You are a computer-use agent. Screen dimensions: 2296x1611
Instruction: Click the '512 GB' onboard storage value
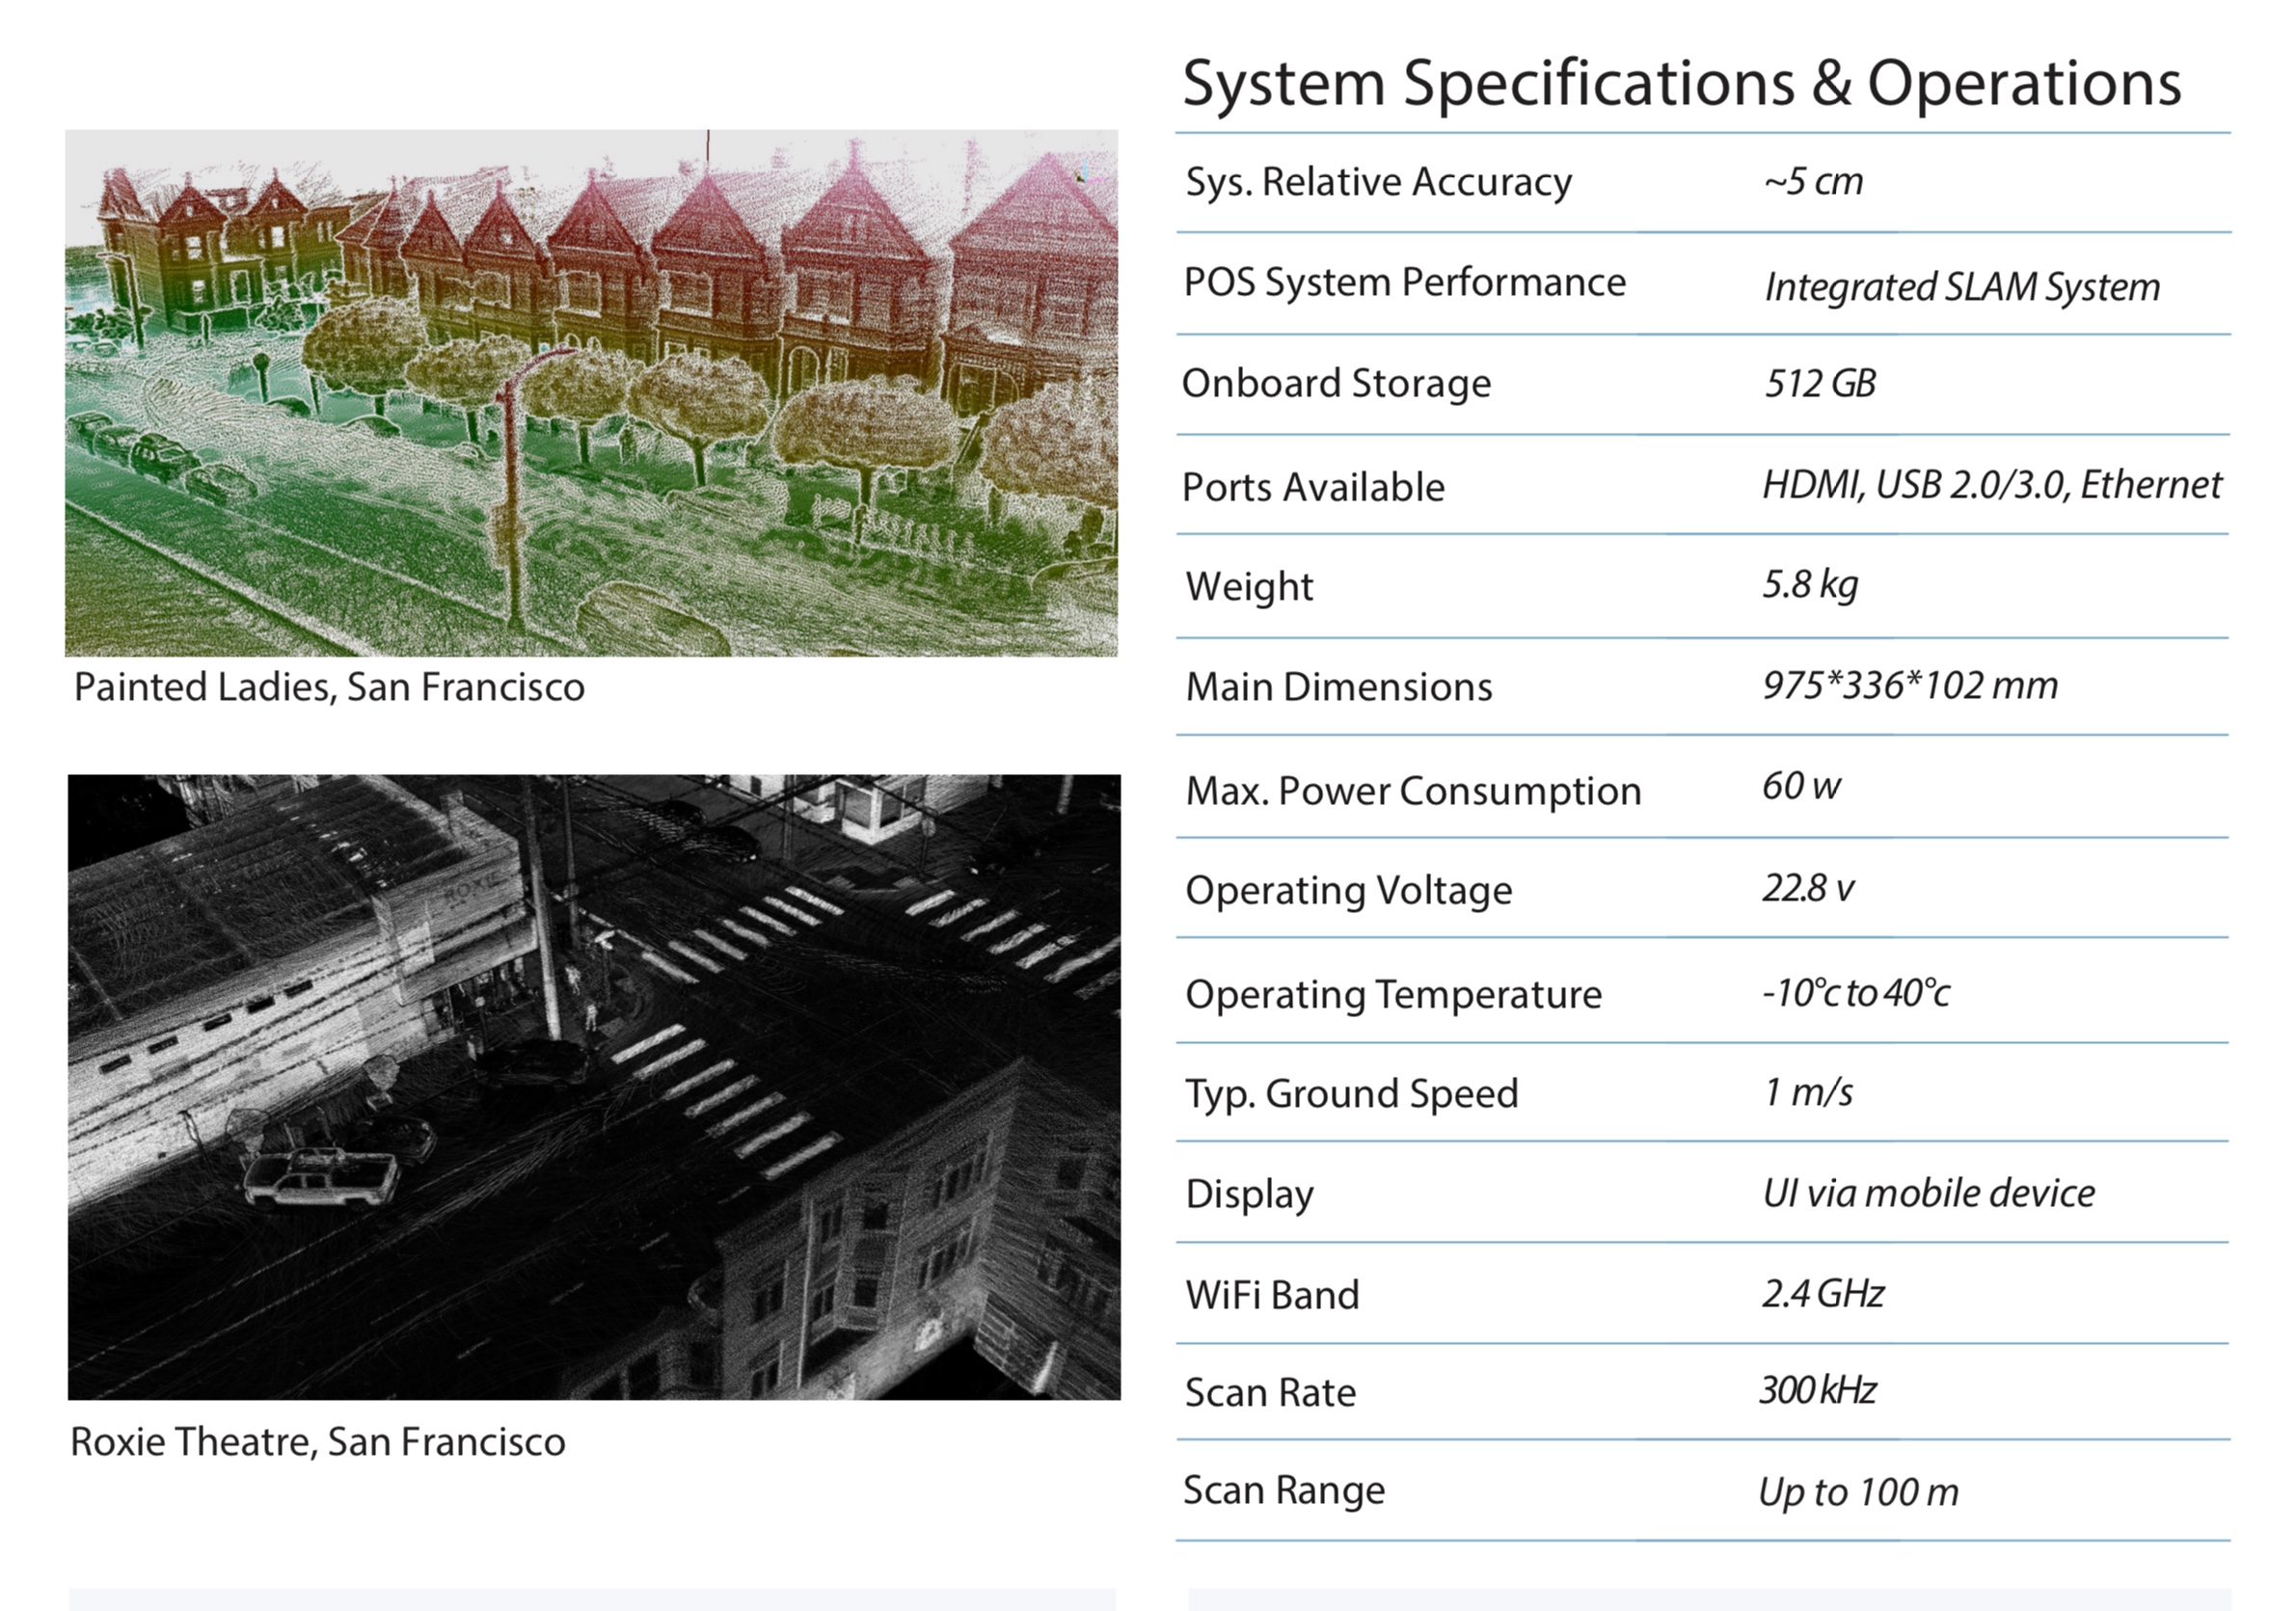tap(1819, 384)
